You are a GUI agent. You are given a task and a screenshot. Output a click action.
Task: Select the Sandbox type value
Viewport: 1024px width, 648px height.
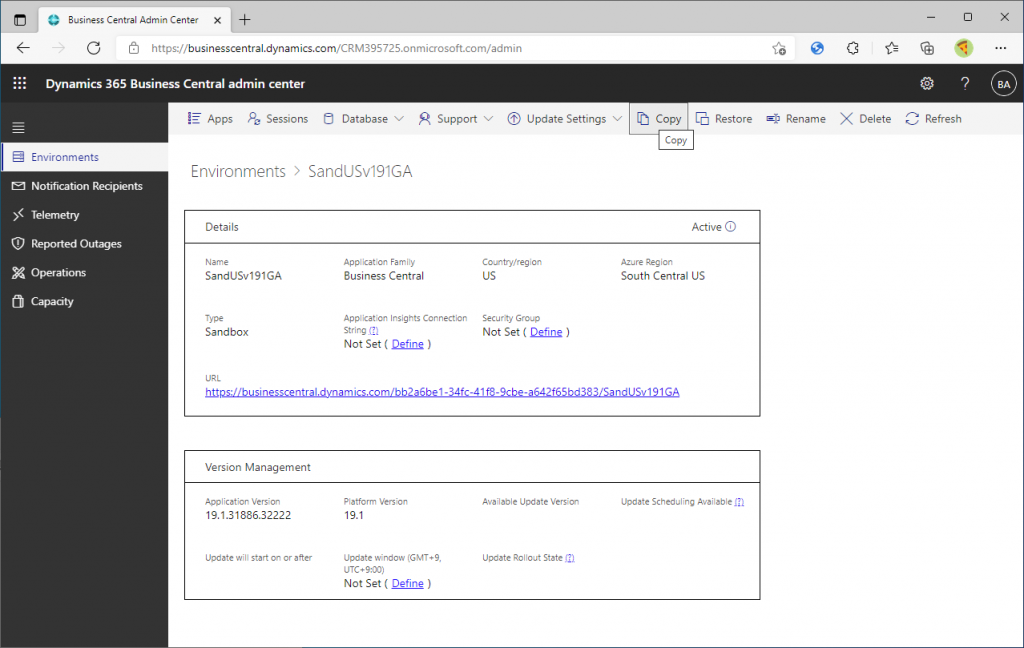click(227, 332)
